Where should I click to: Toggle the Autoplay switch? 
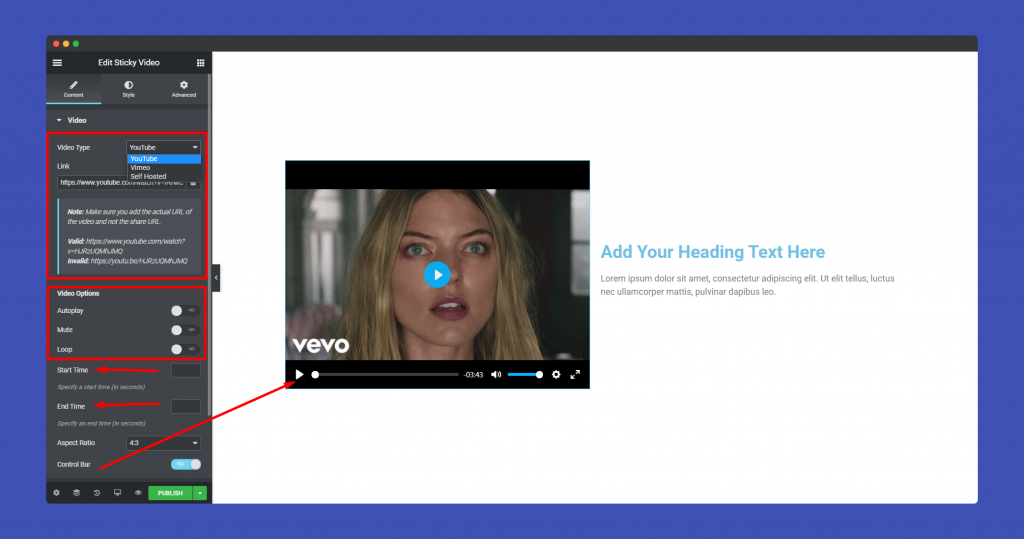[x=185, y=311]
